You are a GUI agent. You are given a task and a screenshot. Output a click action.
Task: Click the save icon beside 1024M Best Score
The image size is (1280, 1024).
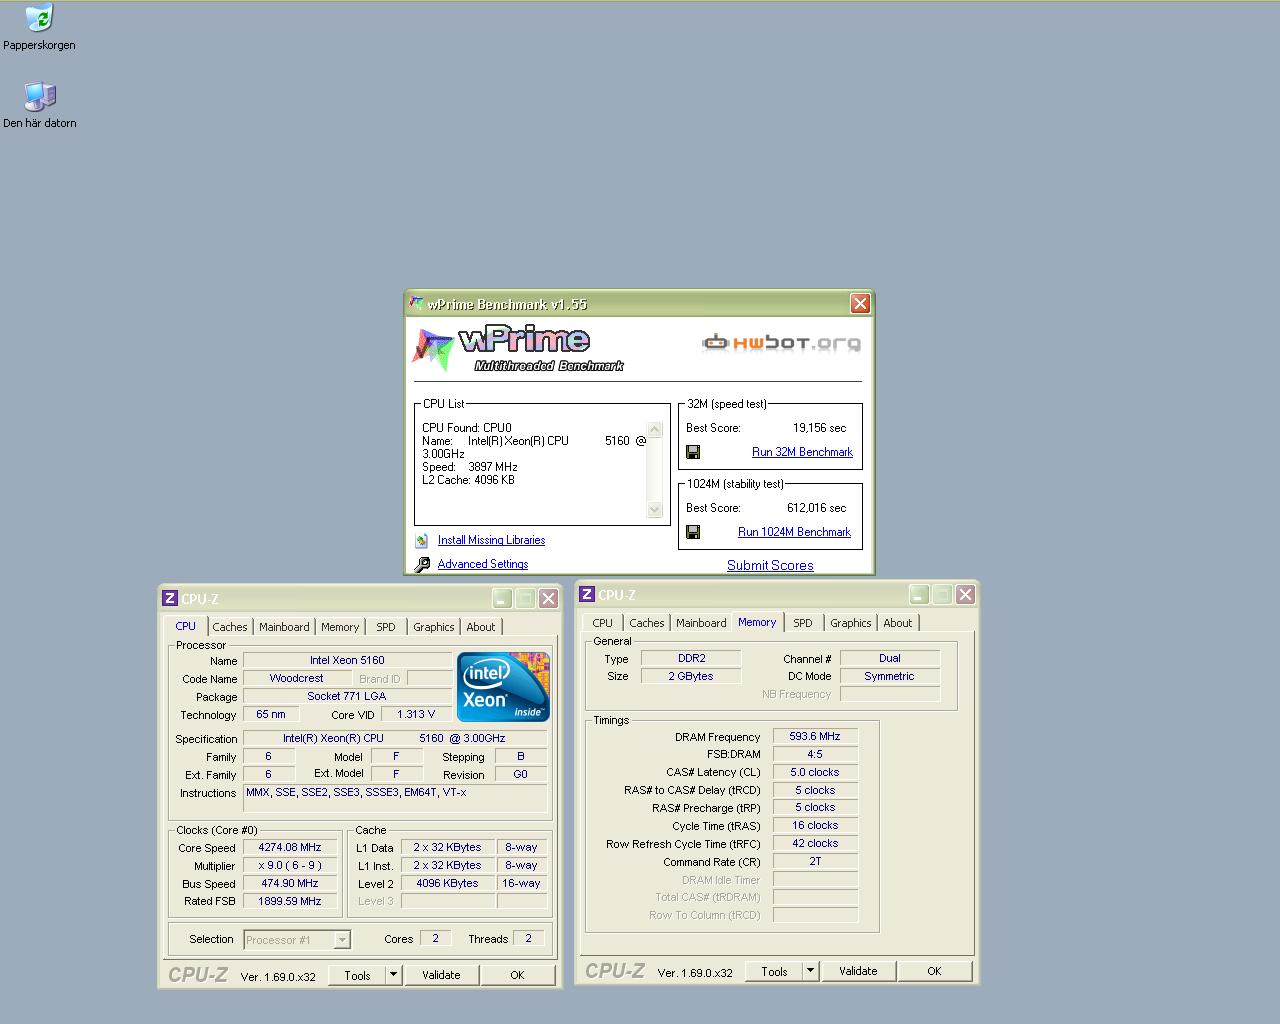coord(693,532)
